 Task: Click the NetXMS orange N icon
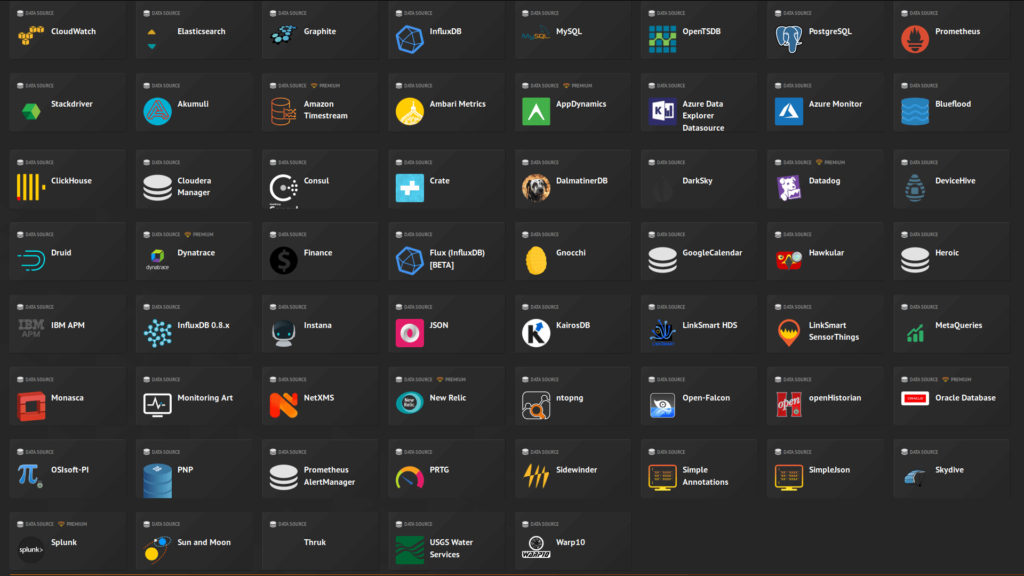point(283,406)
